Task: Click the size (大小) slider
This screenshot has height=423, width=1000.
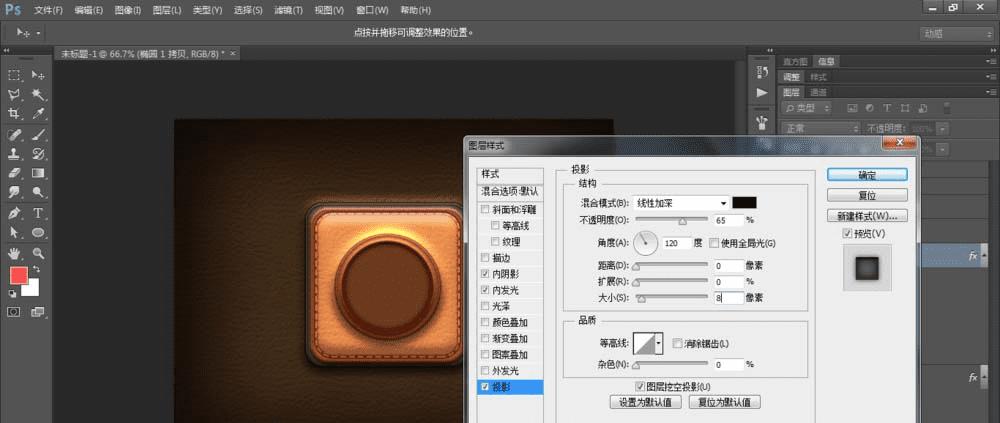Action: (670, 297)
